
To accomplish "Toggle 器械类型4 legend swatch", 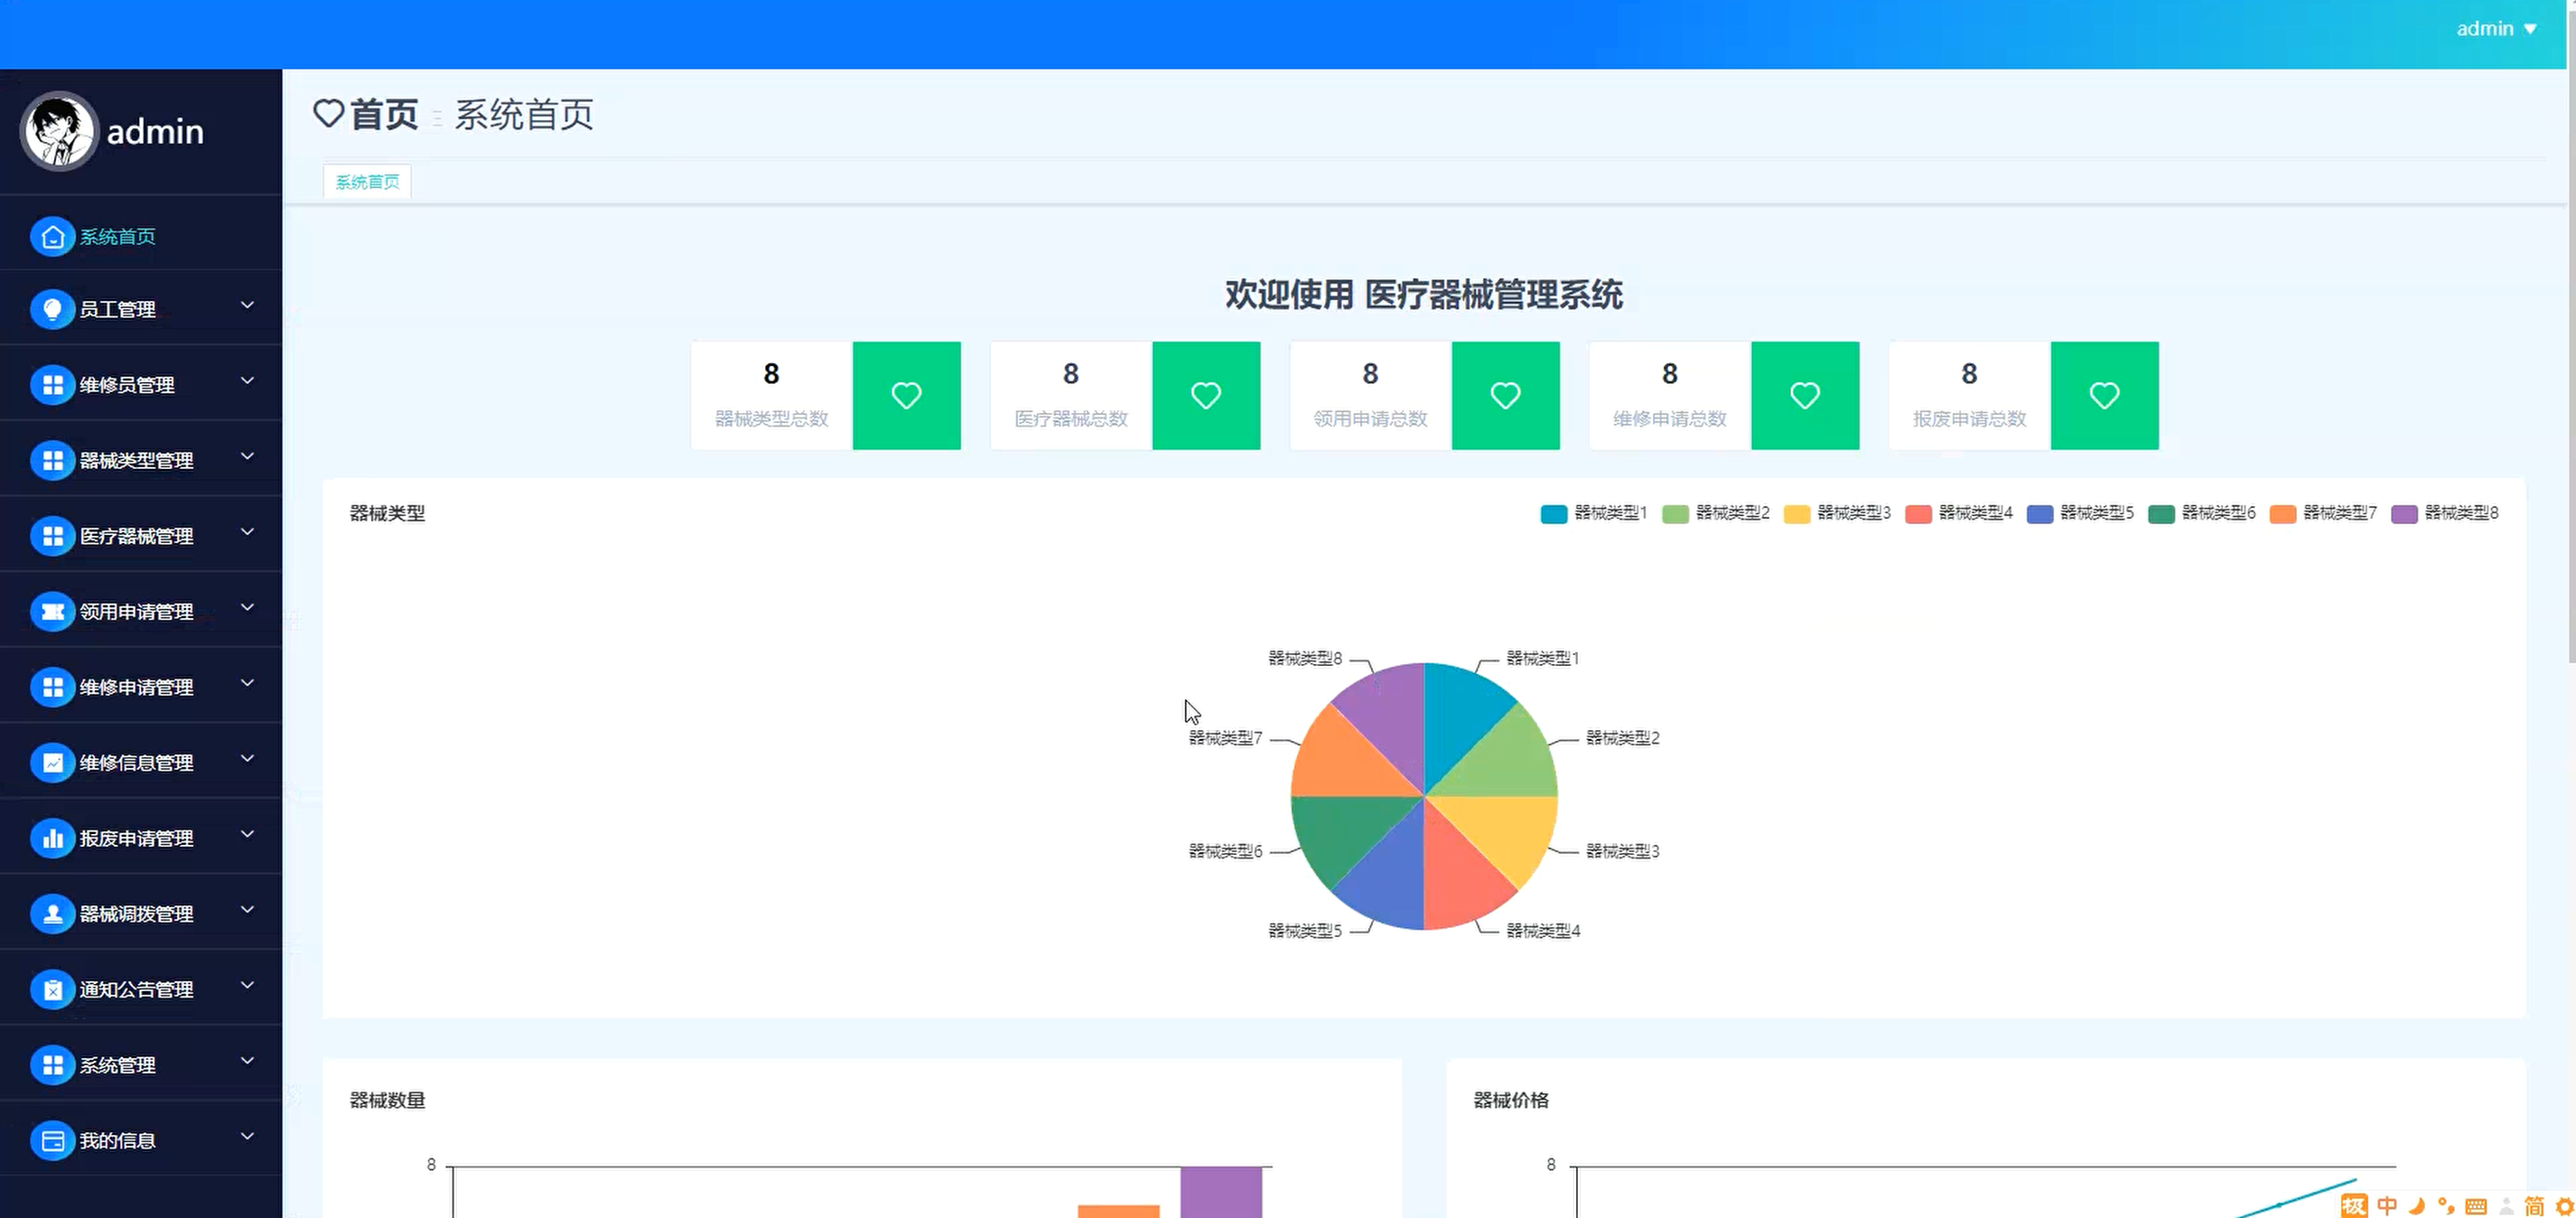I will (x=1918, y=514).
